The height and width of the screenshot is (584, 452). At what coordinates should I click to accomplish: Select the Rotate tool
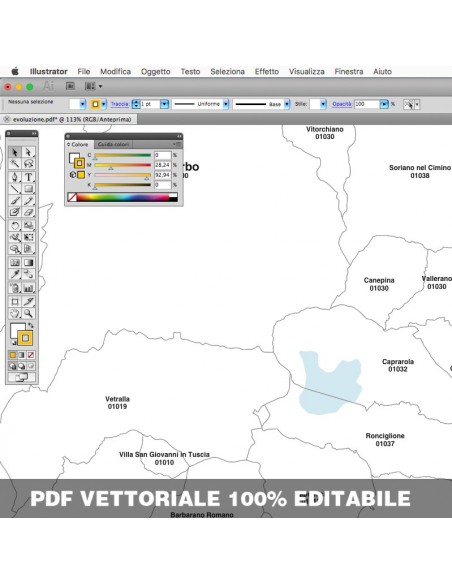(x=15, y=225)
